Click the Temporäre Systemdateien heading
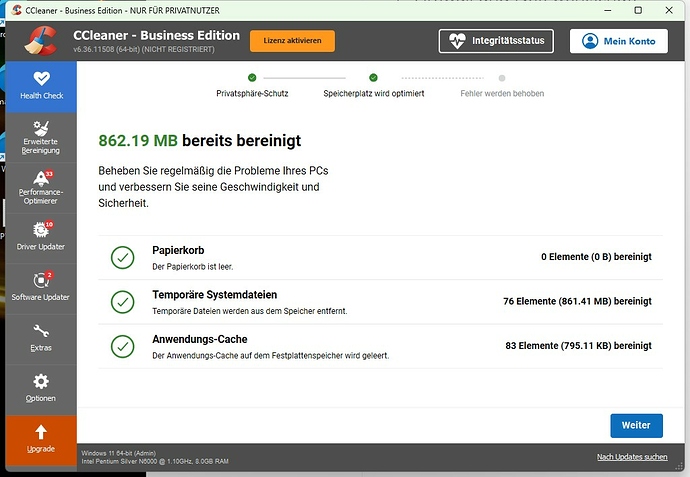This screenshot has width=690, height=477. tap(215, 295)
